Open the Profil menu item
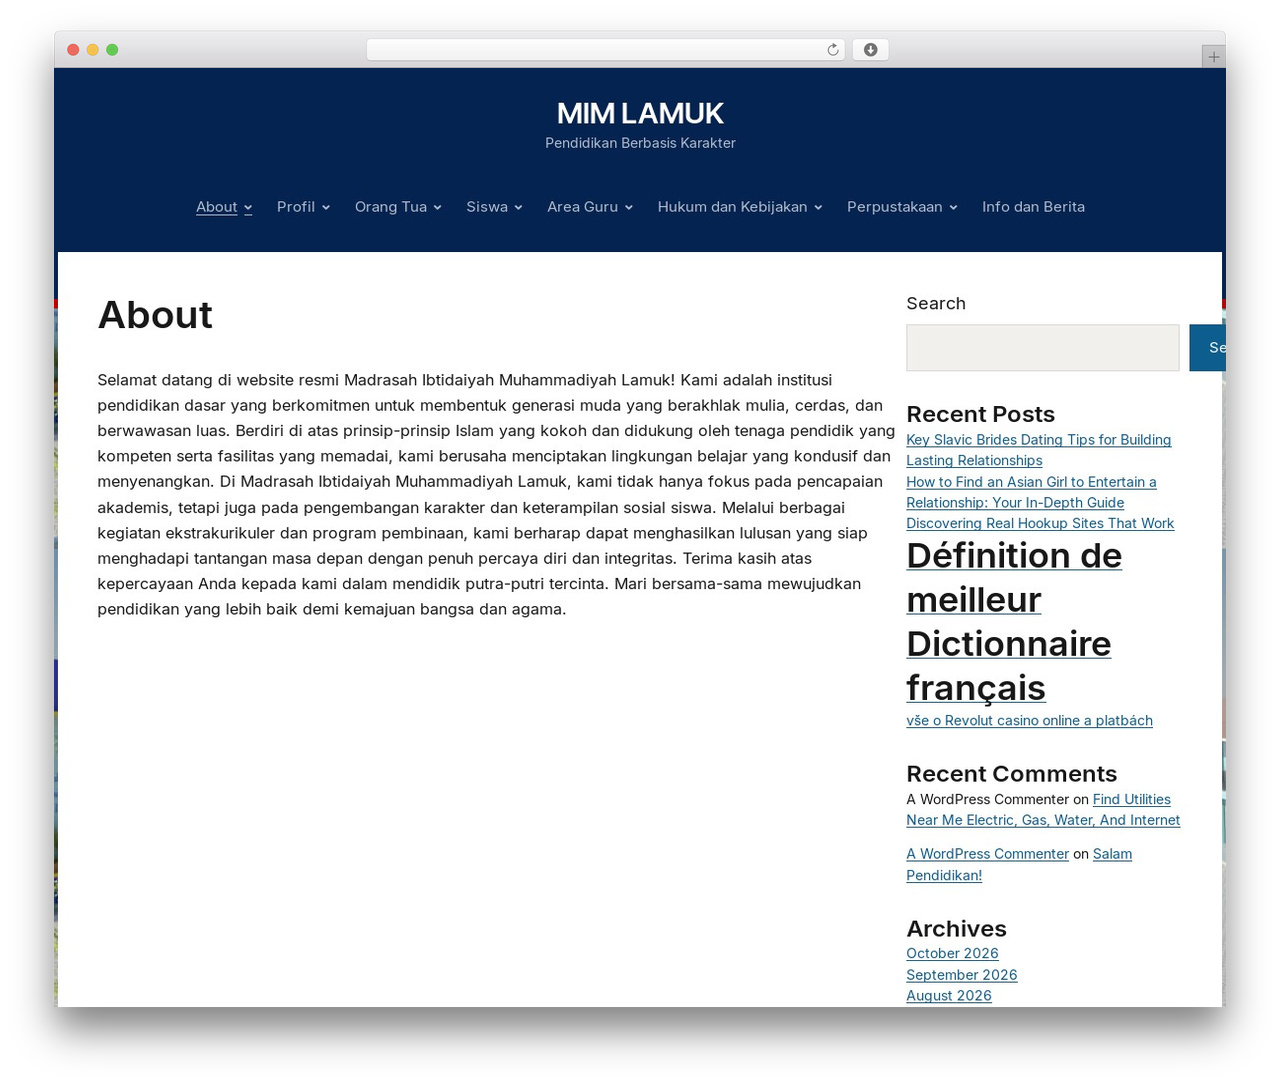 [x=296, y=207]
